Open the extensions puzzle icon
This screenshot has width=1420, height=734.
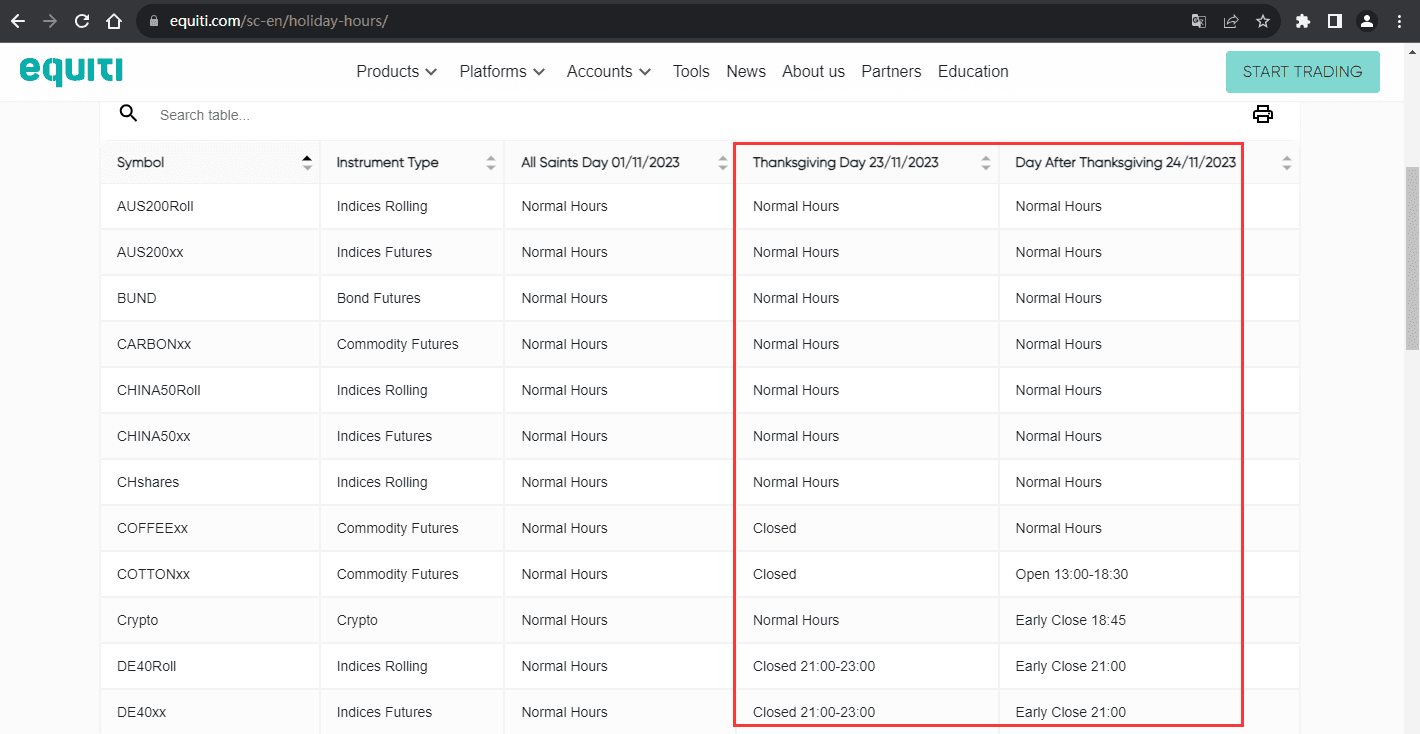(x=1302, y=21)
